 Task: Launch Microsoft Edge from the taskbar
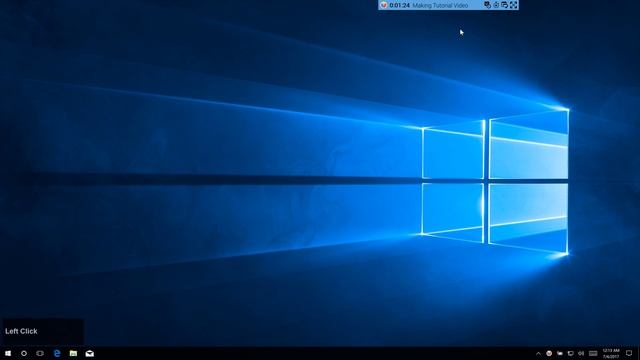[57, 353]
